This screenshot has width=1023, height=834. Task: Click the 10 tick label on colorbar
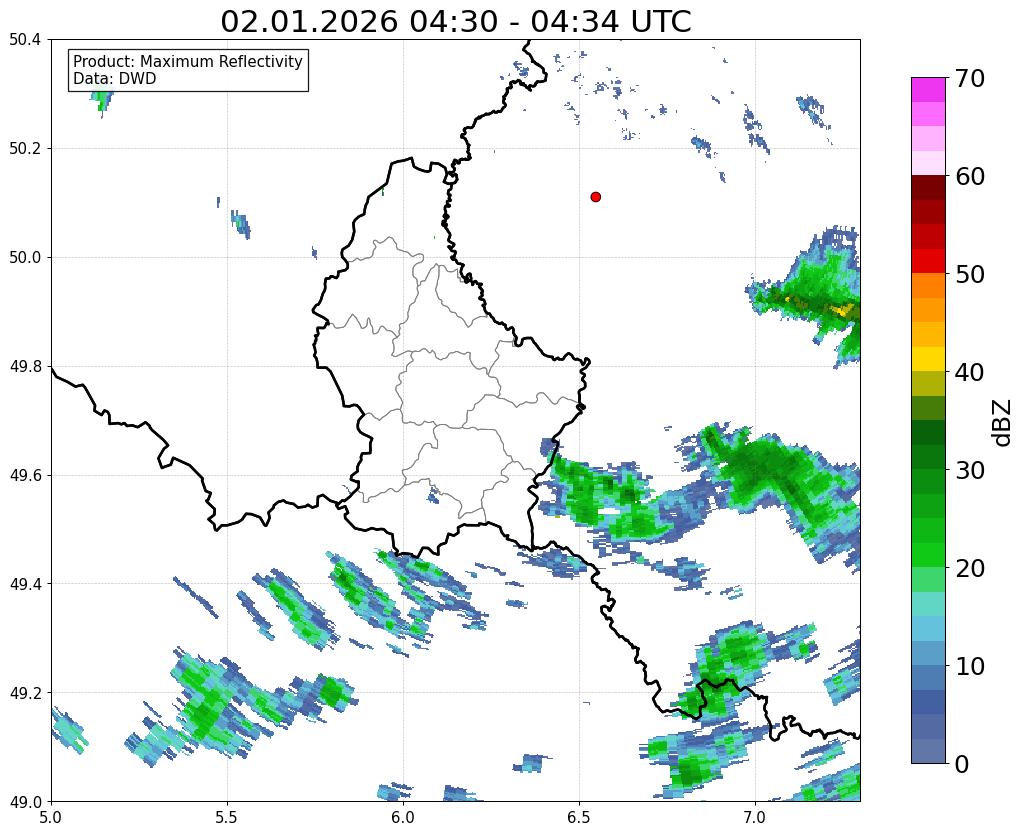tap(968, 665)
